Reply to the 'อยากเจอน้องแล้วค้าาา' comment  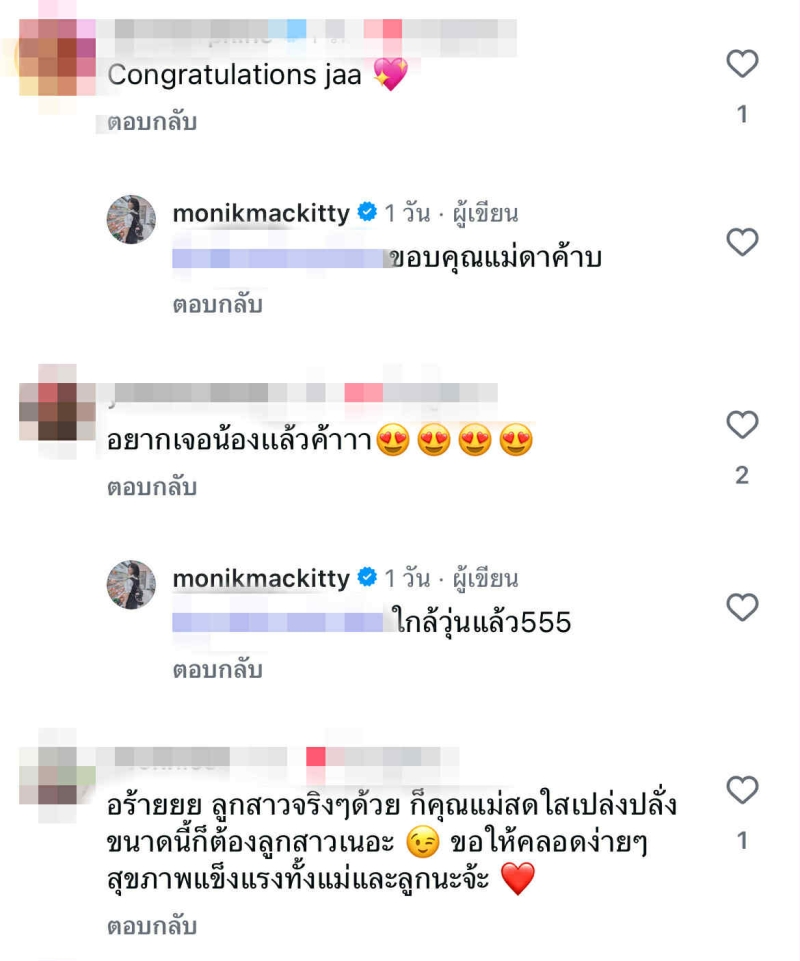click(x=152, y=487)
